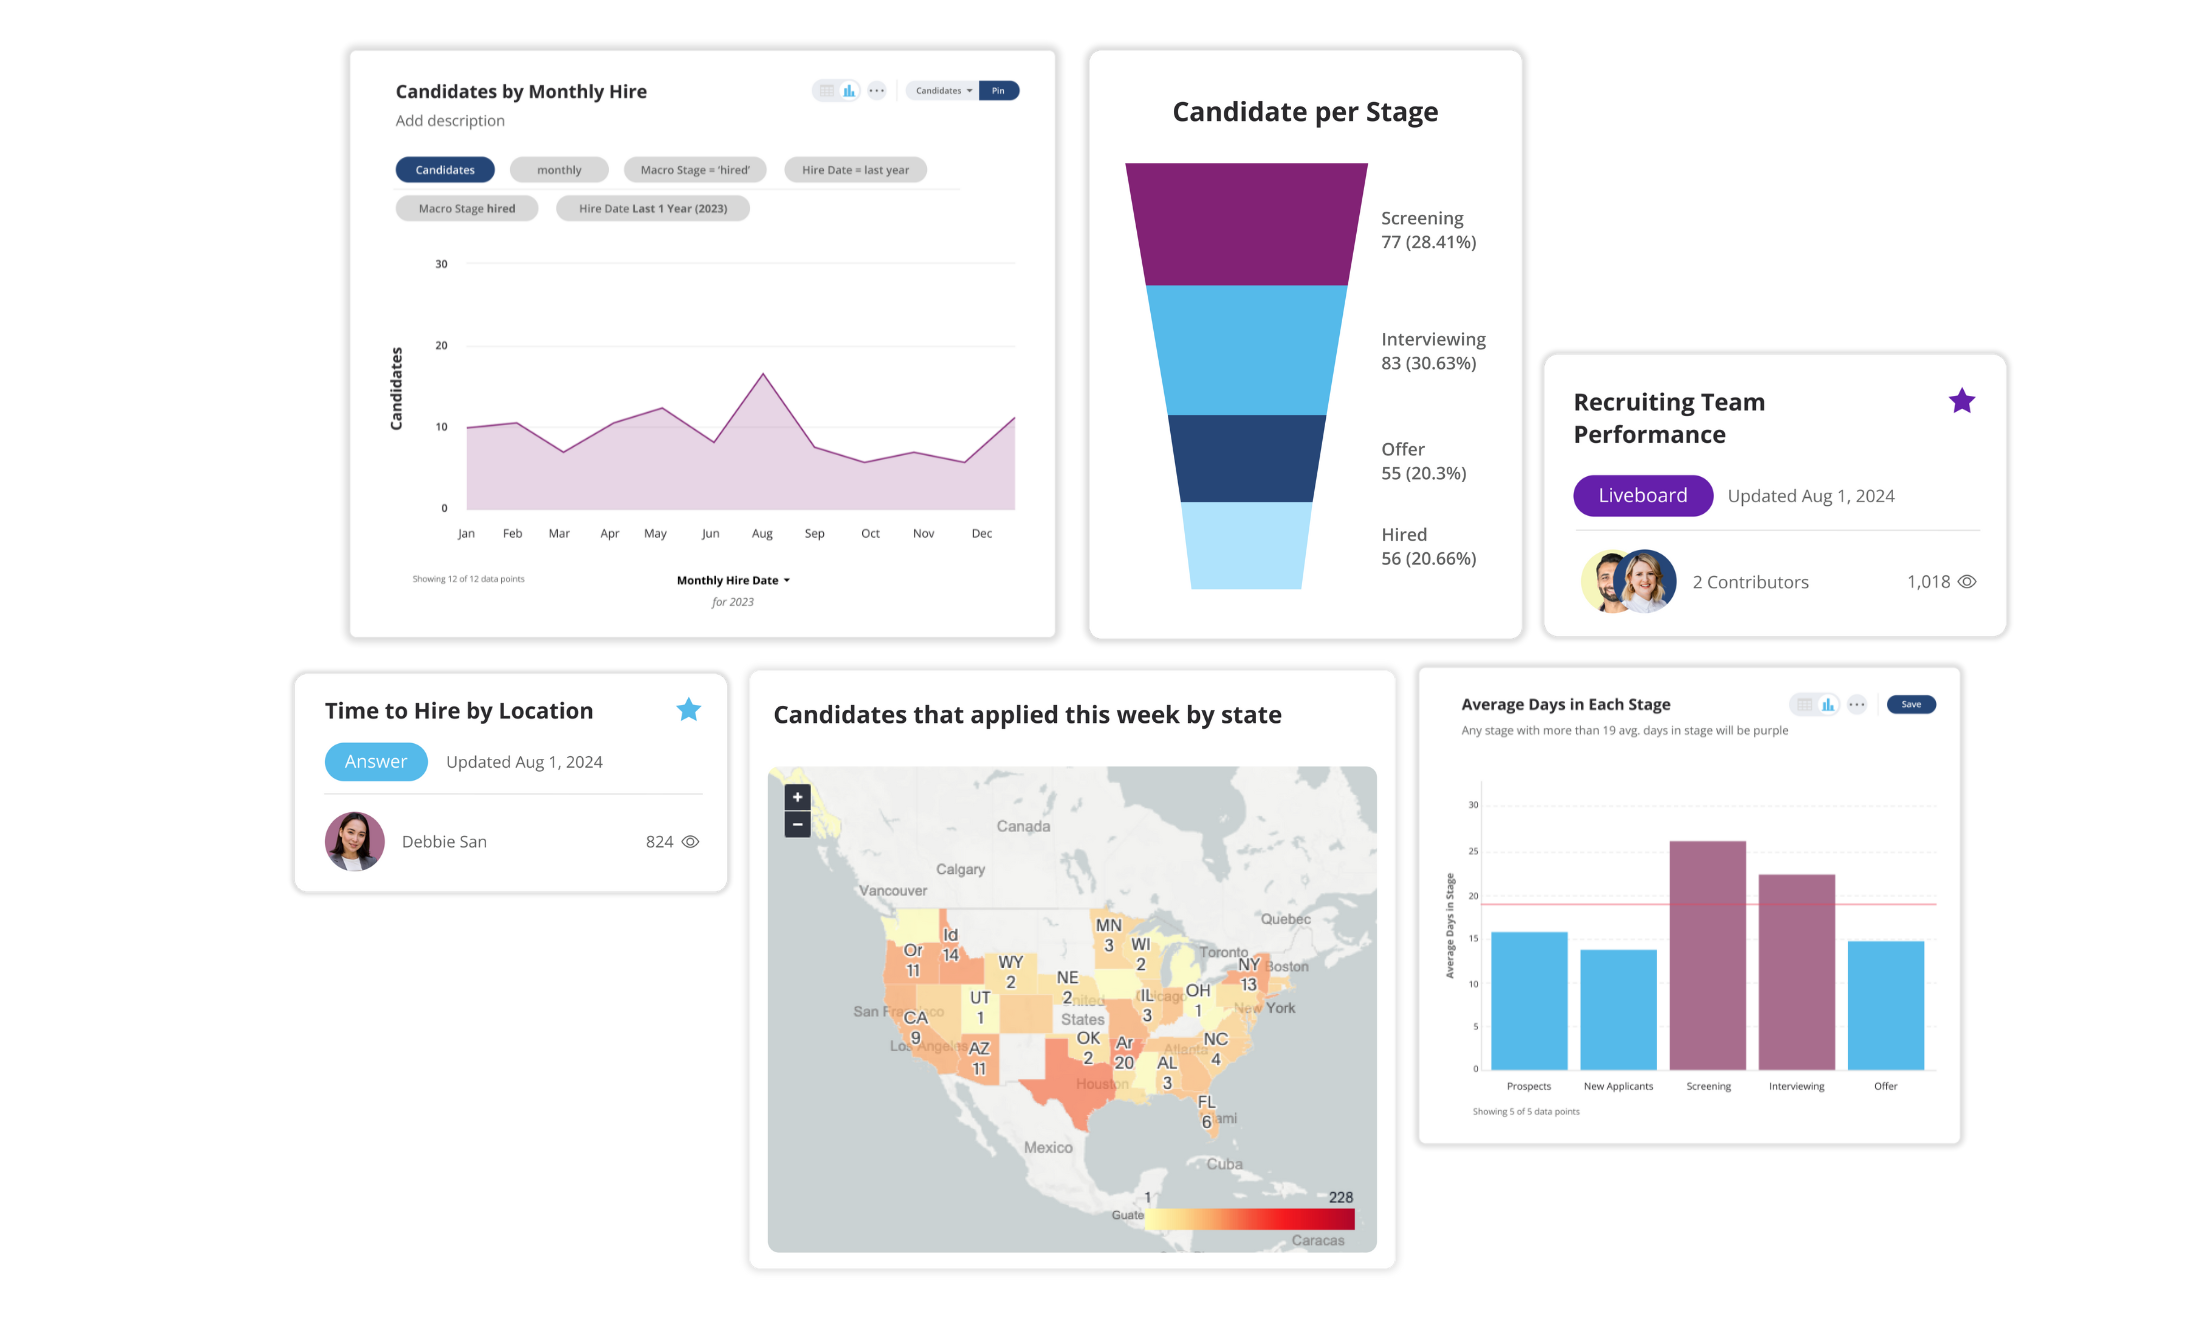Select the Liveboard tag on Recruiting Team Performance
The height and width of the screenshot is (1328, 2194).
click(x=1643, y=495)
